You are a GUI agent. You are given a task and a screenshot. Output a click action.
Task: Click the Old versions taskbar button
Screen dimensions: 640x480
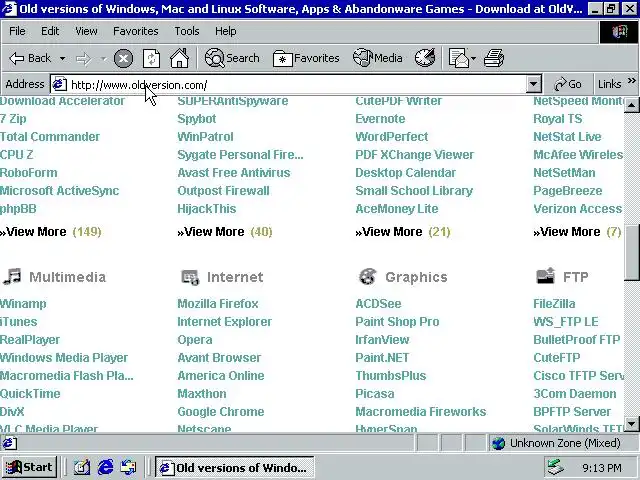coord(235,467)
